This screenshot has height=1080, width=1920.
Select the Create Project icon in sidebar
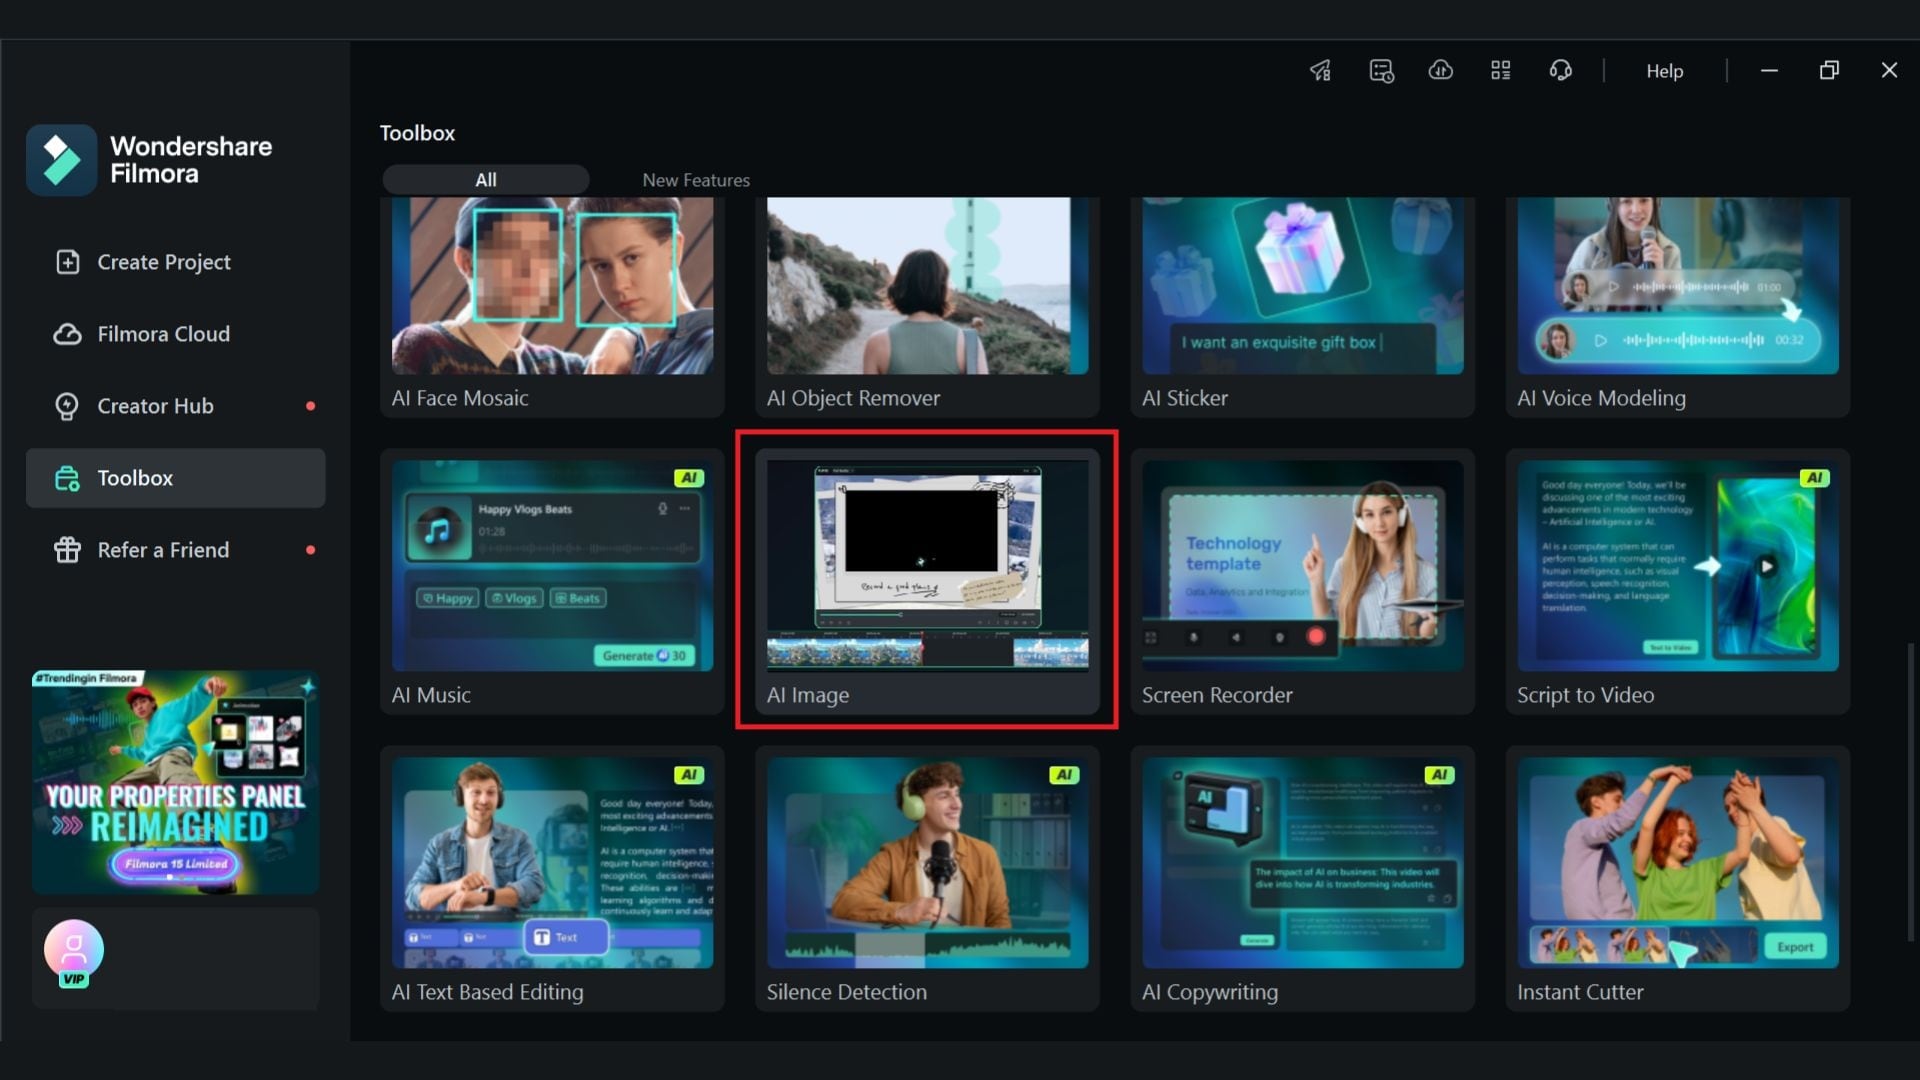(67, 262)
